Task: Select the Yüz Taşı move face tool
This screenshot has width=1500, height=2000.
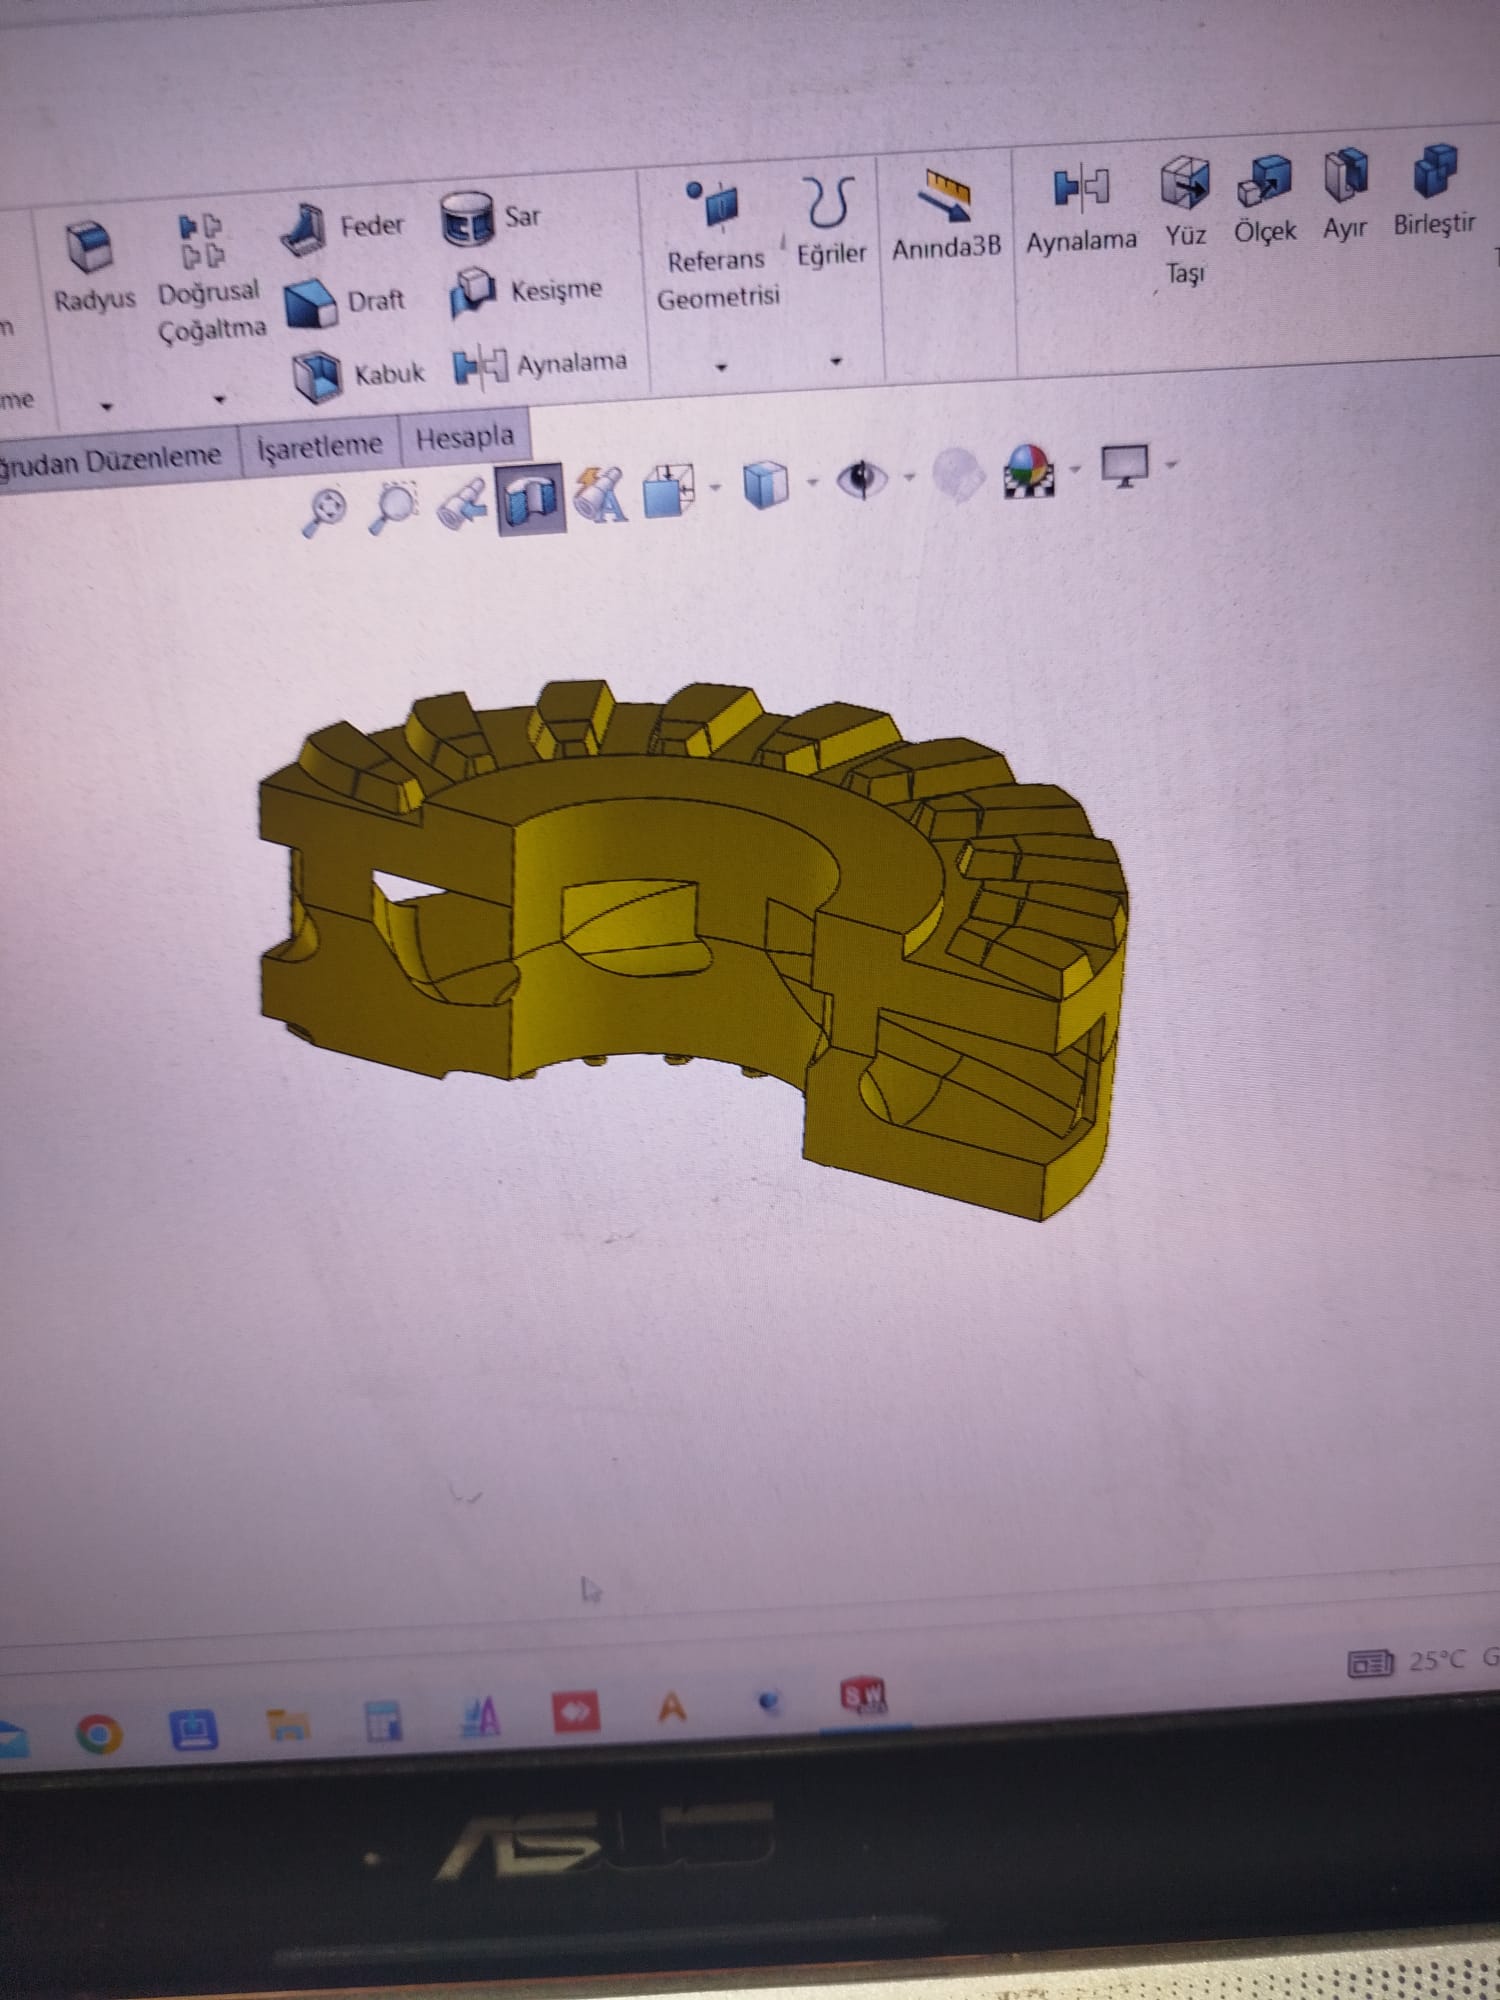Action: [1185, 221]
